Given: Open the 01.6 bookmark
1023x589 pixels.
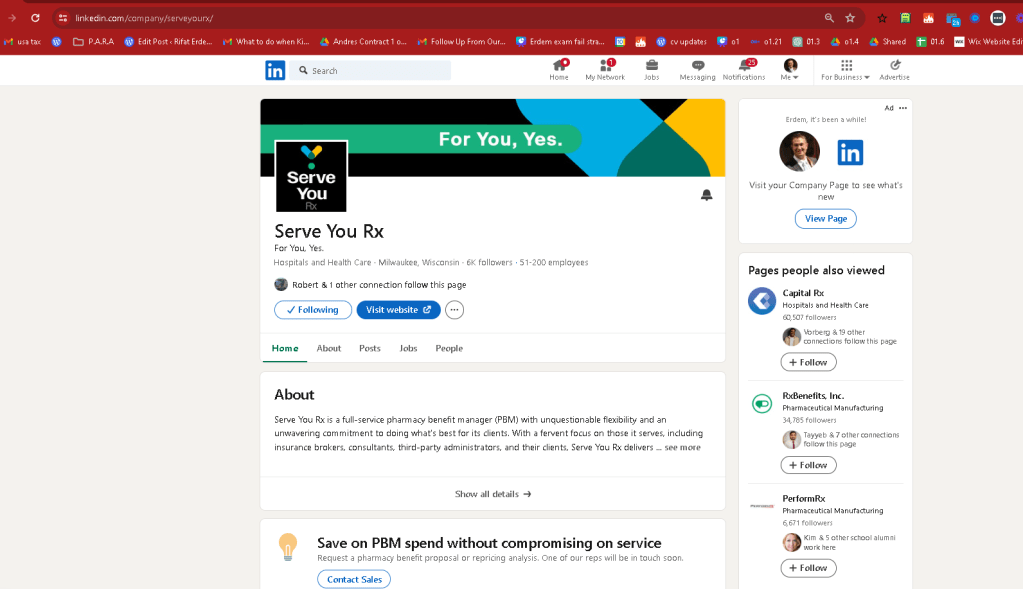Looking at the screenshot, I should (x=930, y=42).
